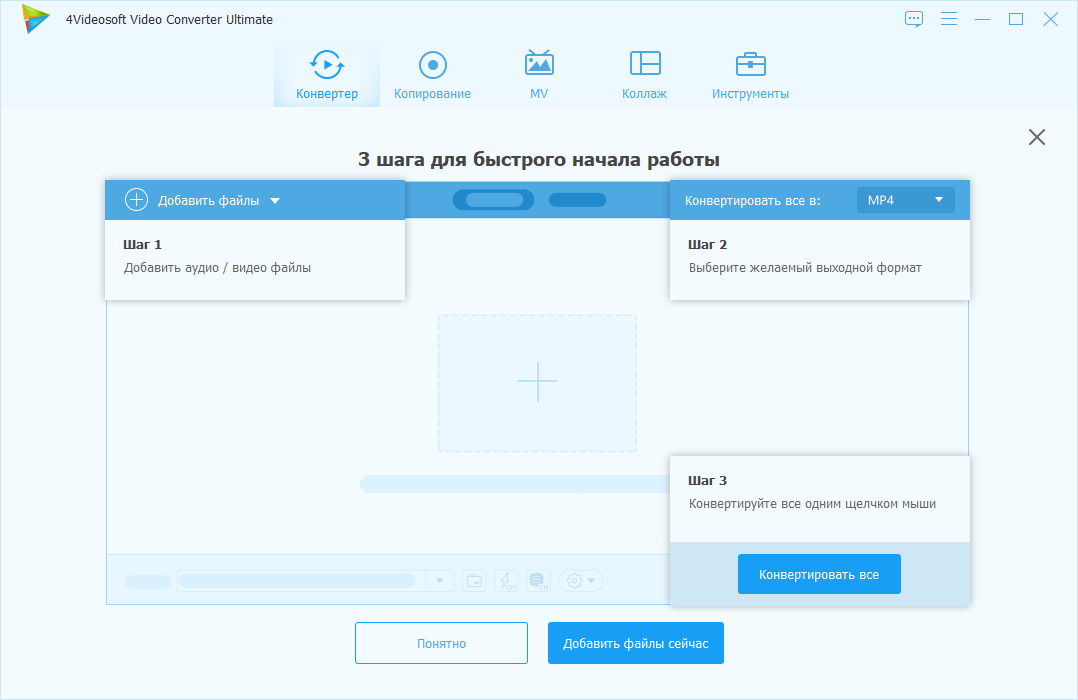Image resolution: width=1078 pixels, height=700 pixels.
Task: Close the quick start guide overlay
Action: [x=1037, y=137]
